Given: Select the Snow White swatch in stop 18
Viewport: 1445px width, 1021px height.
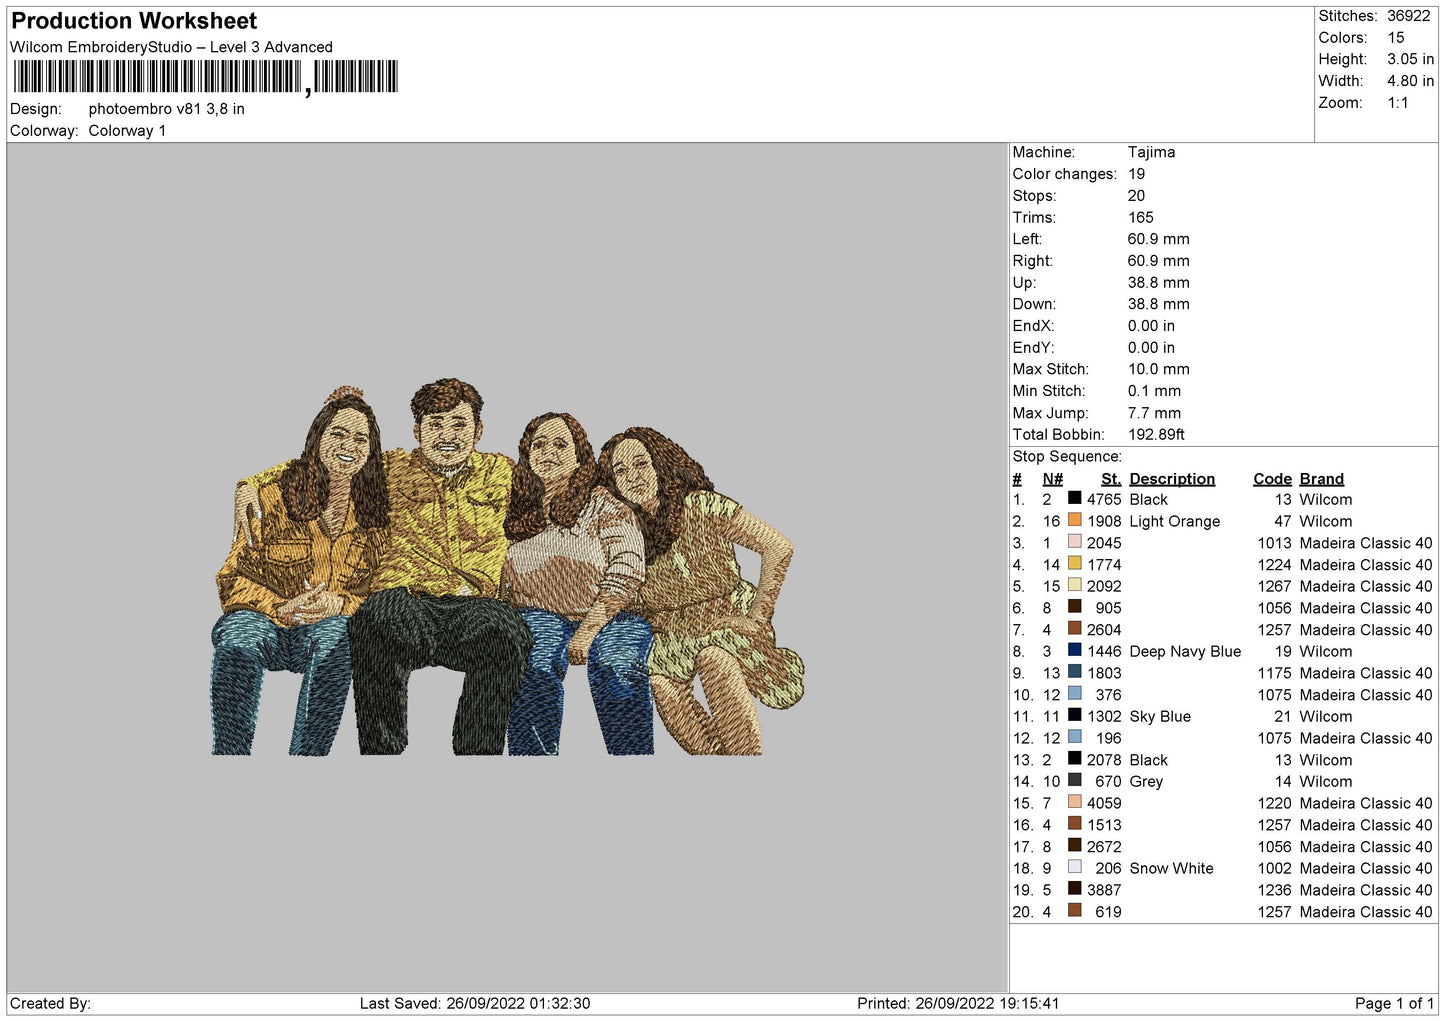Looking at the screenshot, I should pyautogui.click(x=1074, y=868).
